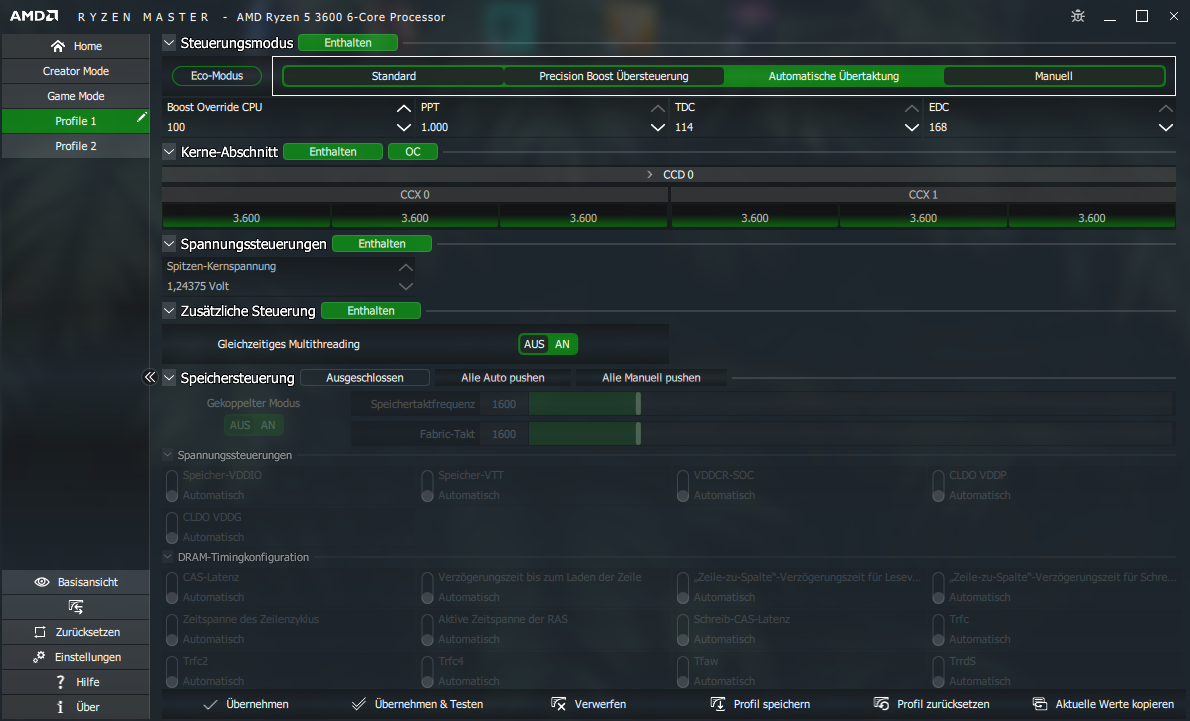1190x721 pixels.
Task: Open Game Mode profile
Action: click(76, 96)
